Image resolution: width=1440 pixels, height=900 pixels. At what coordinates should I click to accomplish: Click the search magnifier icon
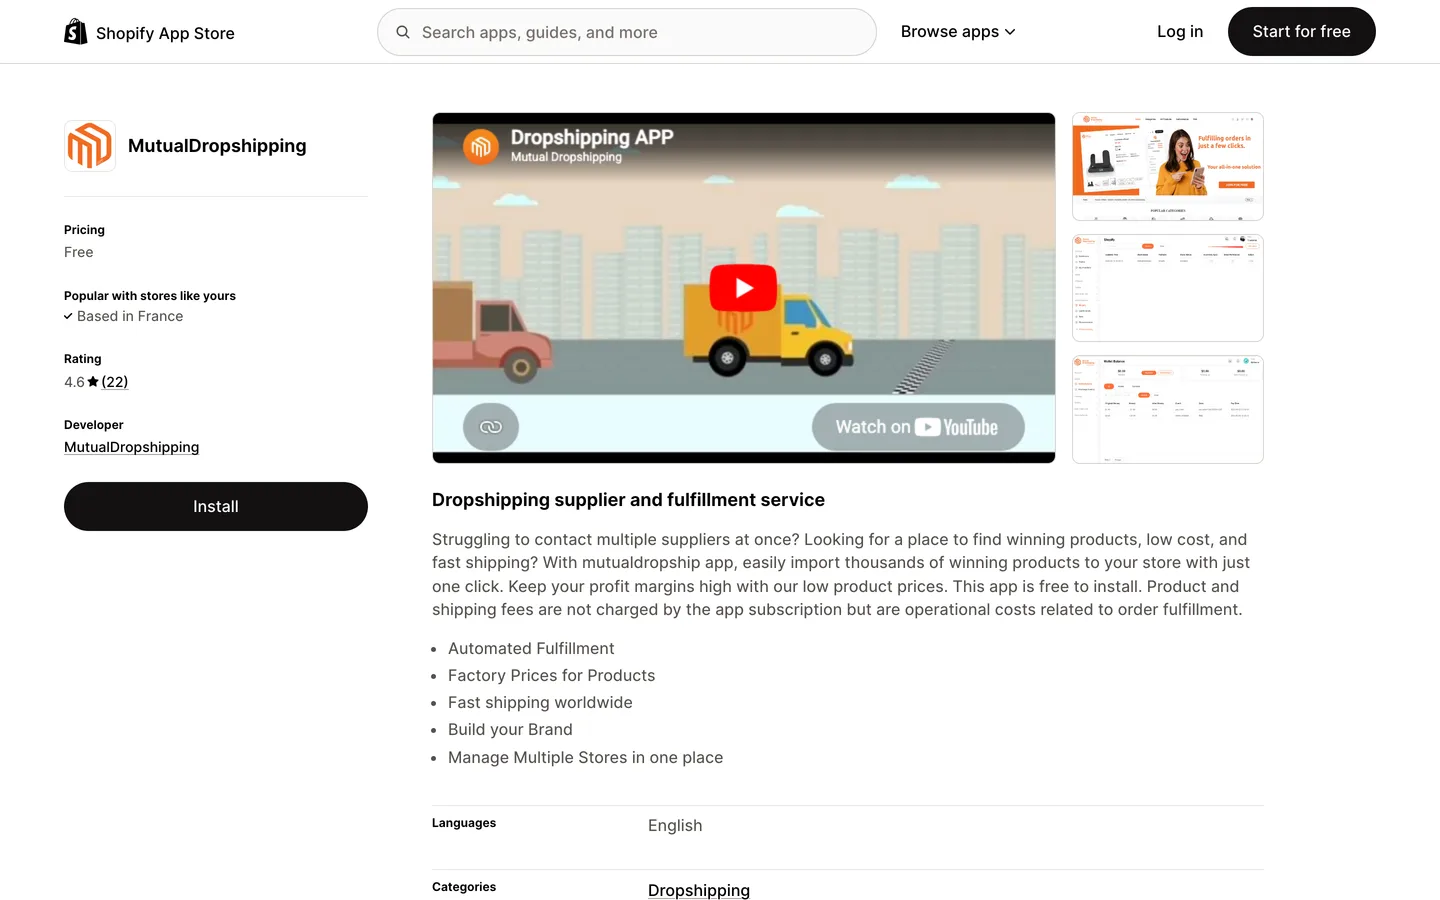(403, 32)
